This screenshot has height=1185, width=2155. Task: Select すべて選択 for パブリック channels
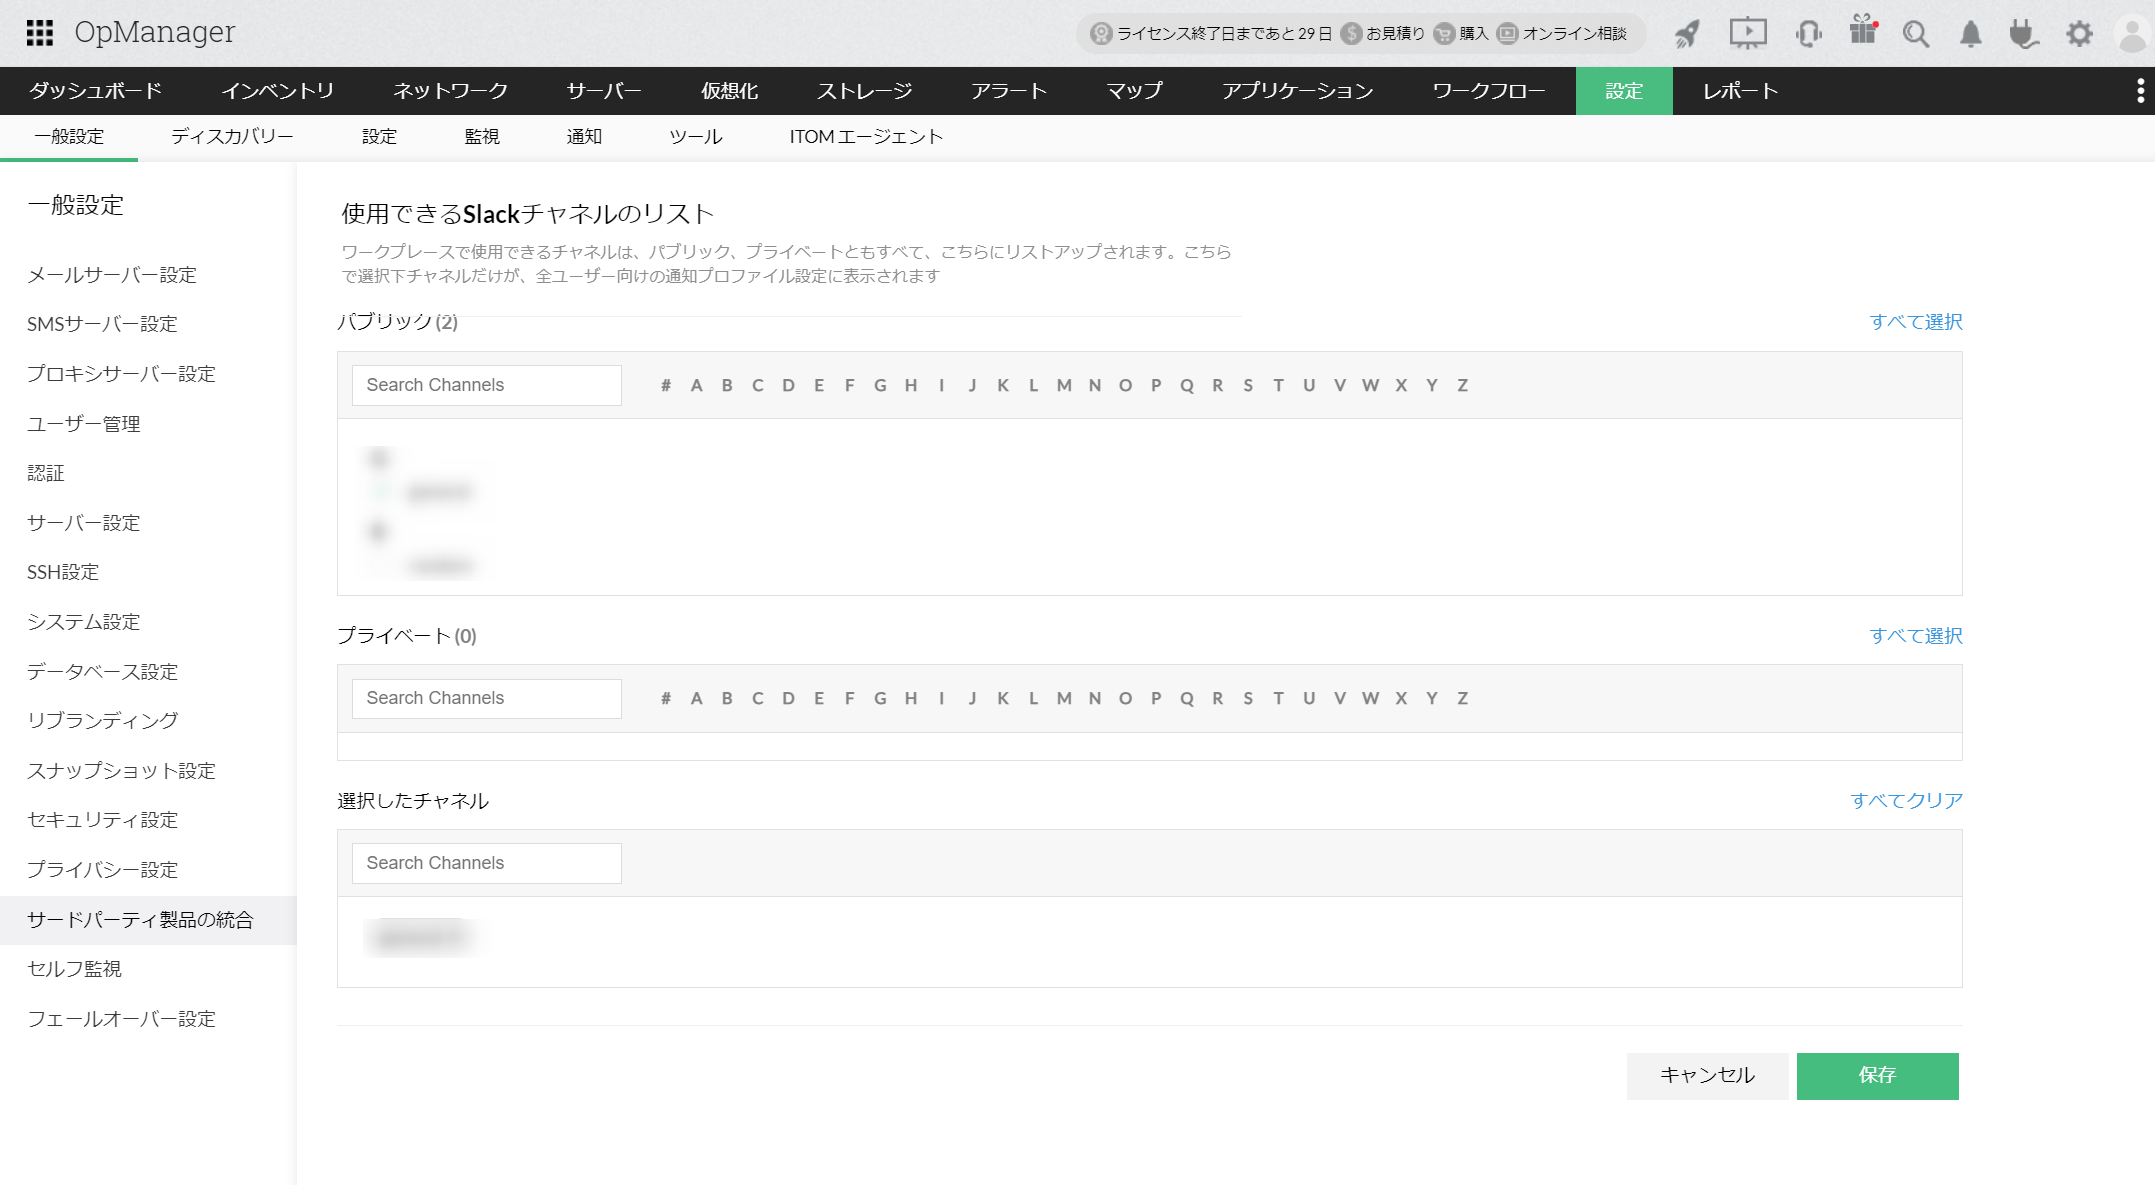pyautogui.click(x=1915, y=322)
